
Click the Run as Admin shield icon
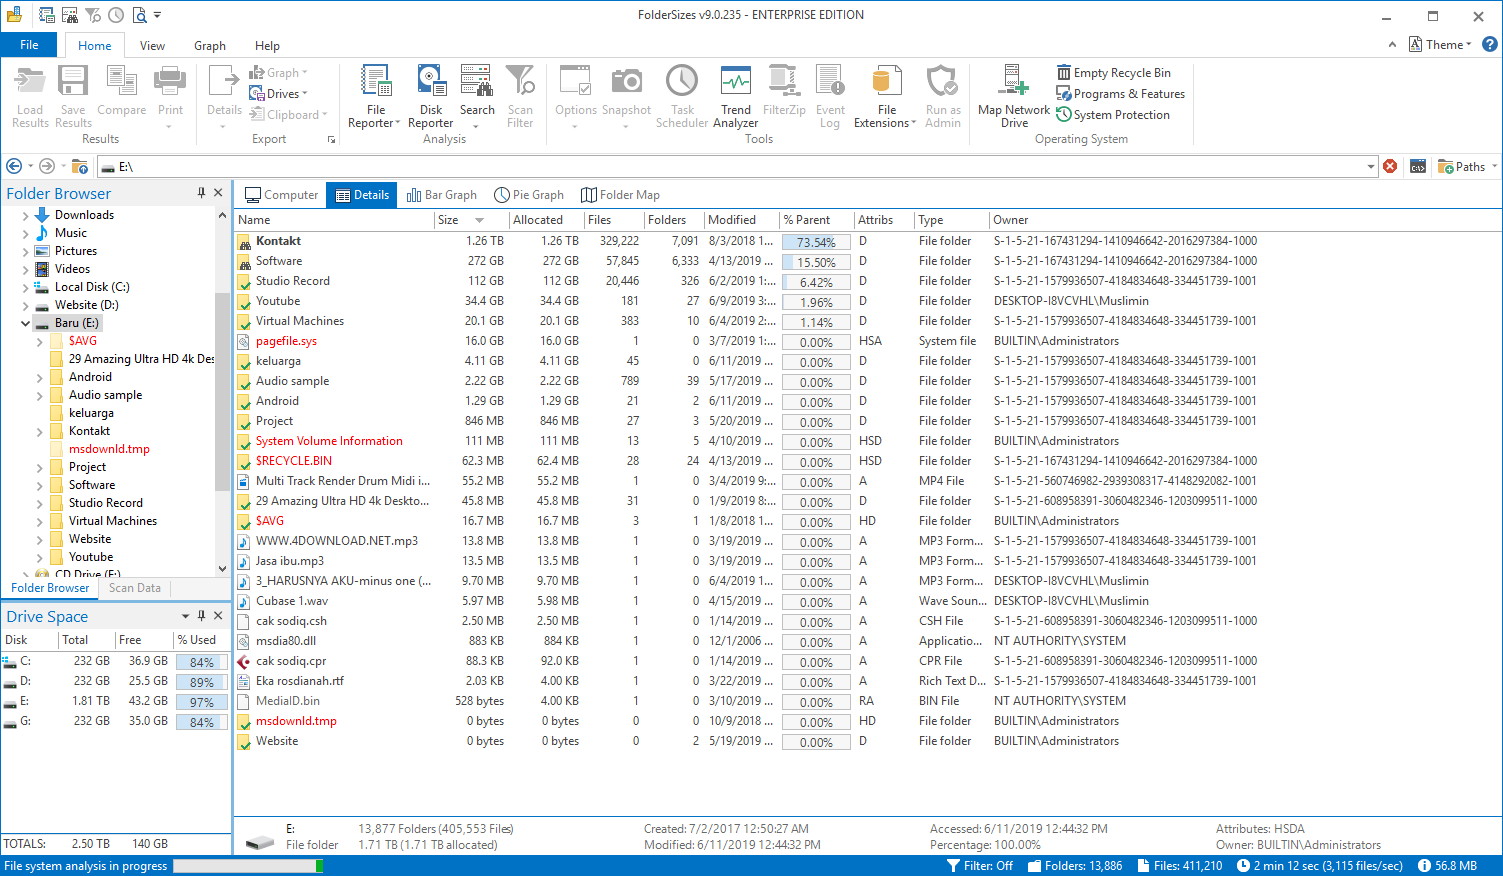pyautogui.click(x=942, y=81)
